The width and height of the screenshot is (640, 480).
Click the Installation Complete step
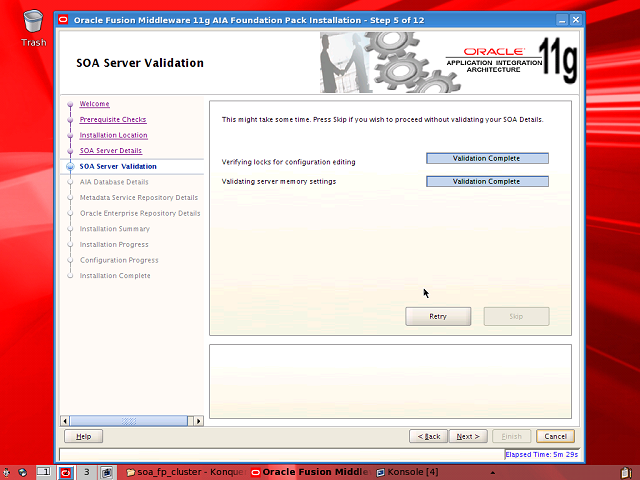(x=115, y=276)
